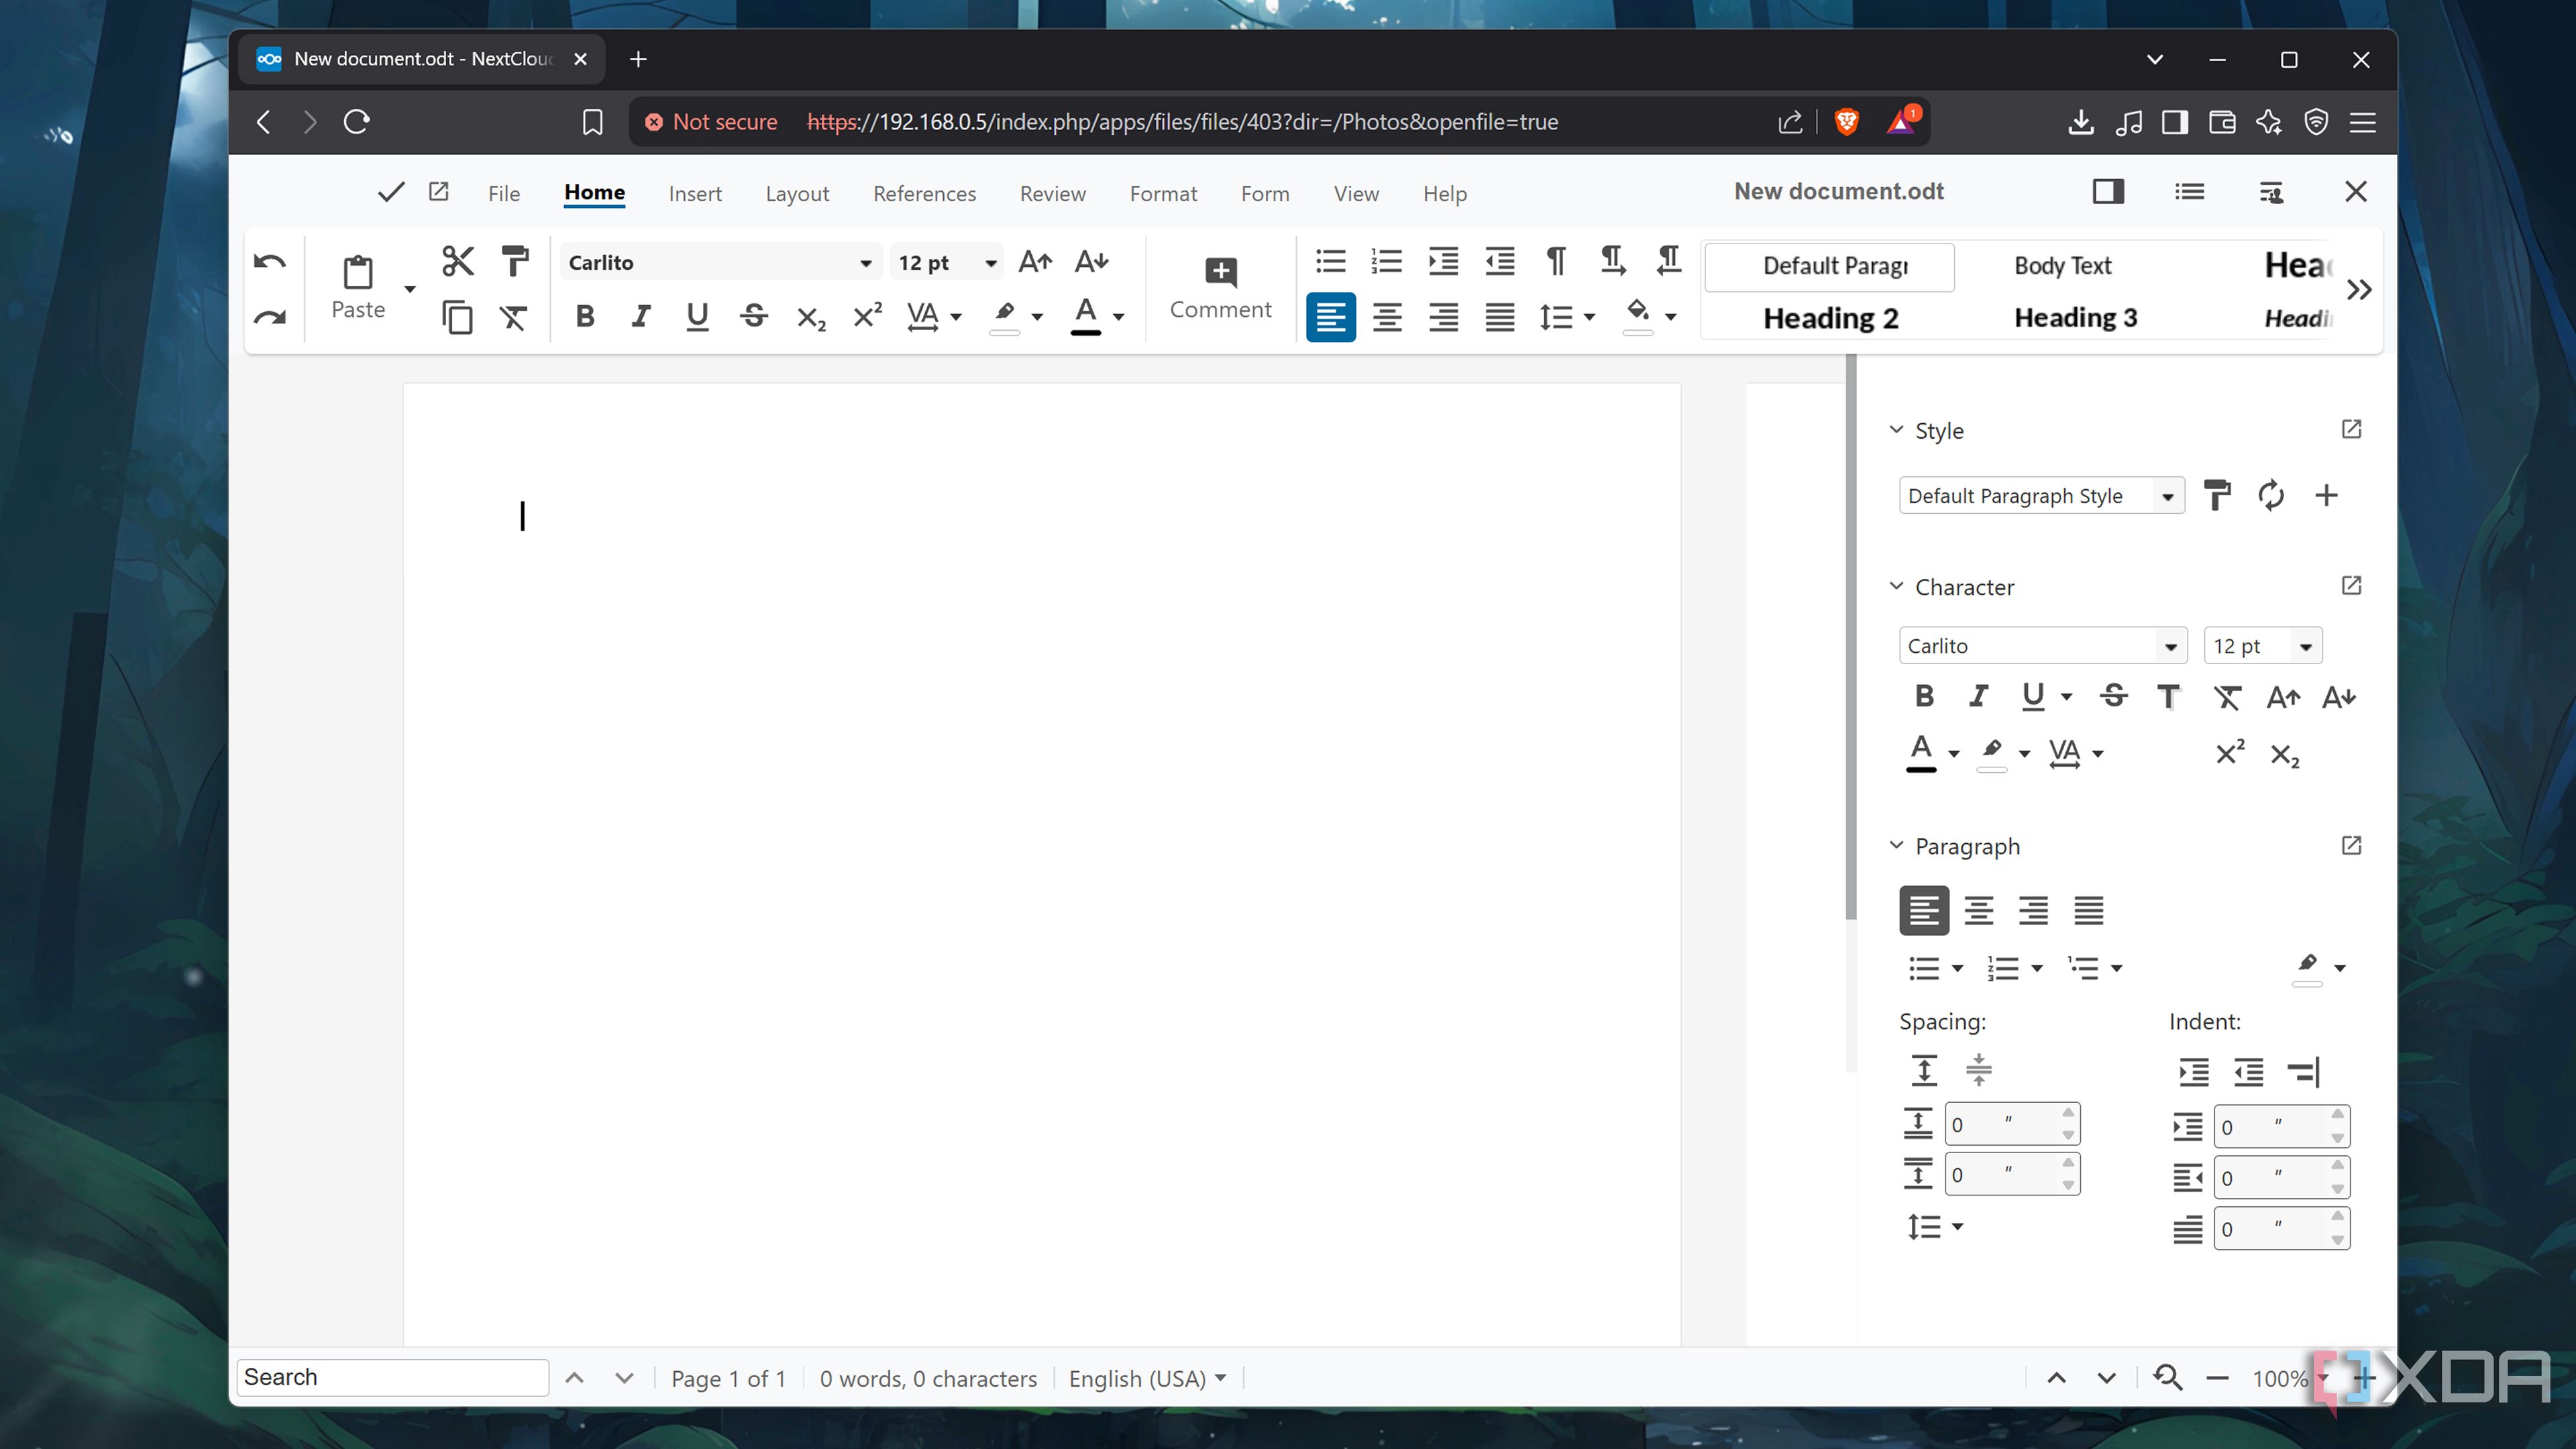Image resolution: width=2576 pixels, height=1449 pixels.
Task: Open the Paste options arrow
Action: click(x=409, y=289)
